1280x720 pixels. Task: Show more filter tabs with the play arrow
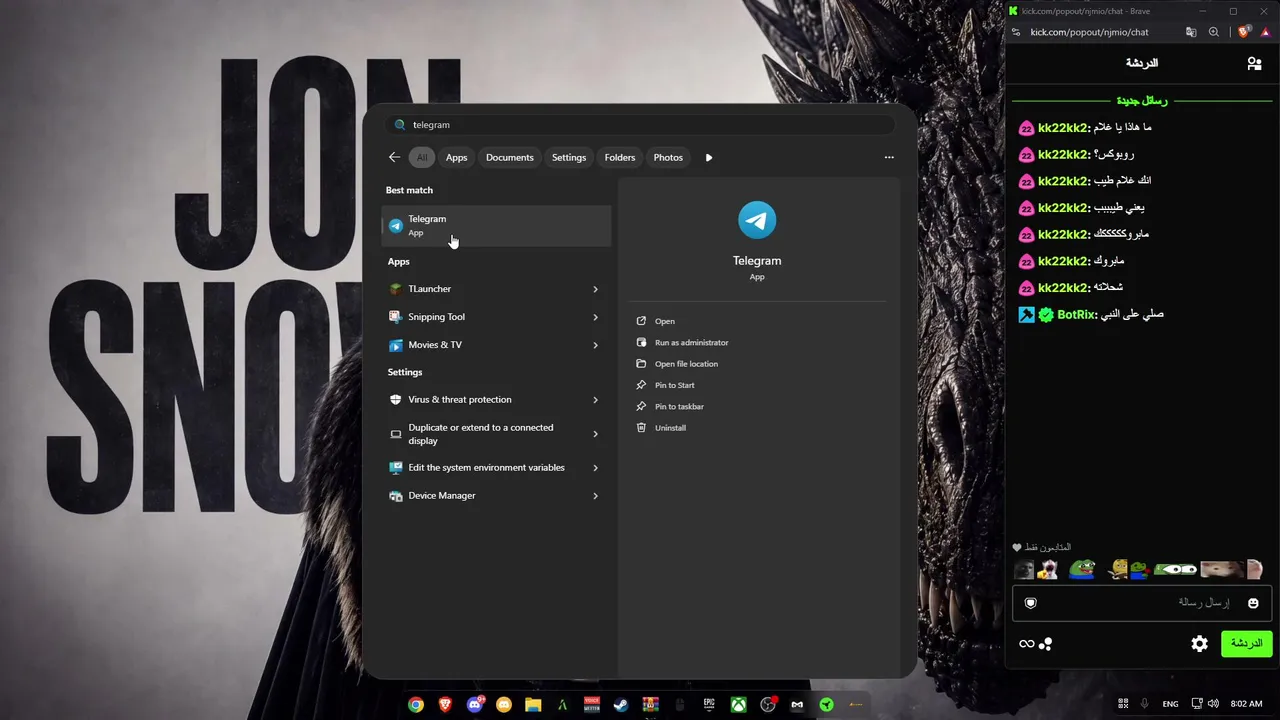[709, 157]
